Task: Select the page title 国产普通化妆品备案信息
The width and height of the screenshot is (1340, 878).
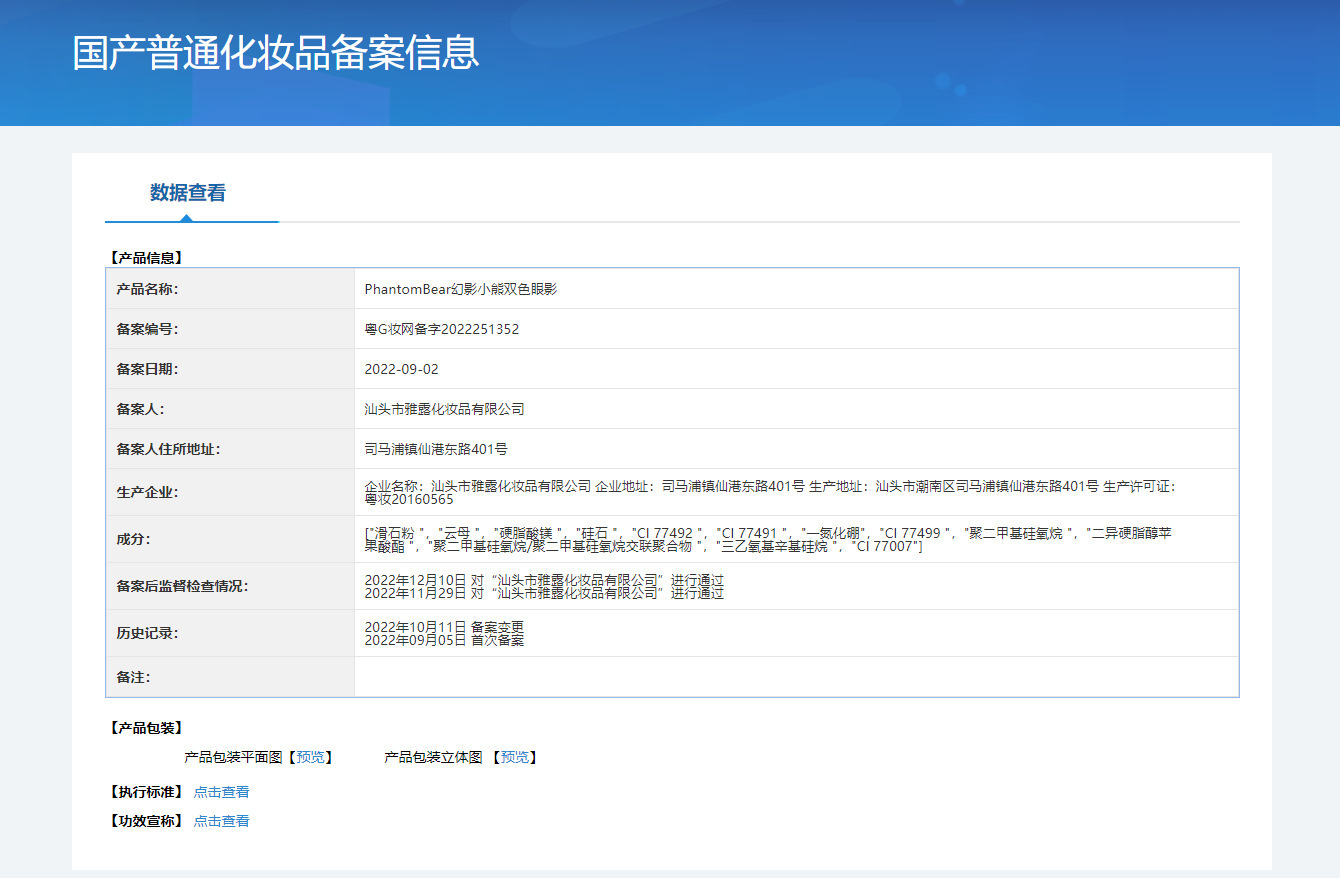Action: (x=276, y=53)
